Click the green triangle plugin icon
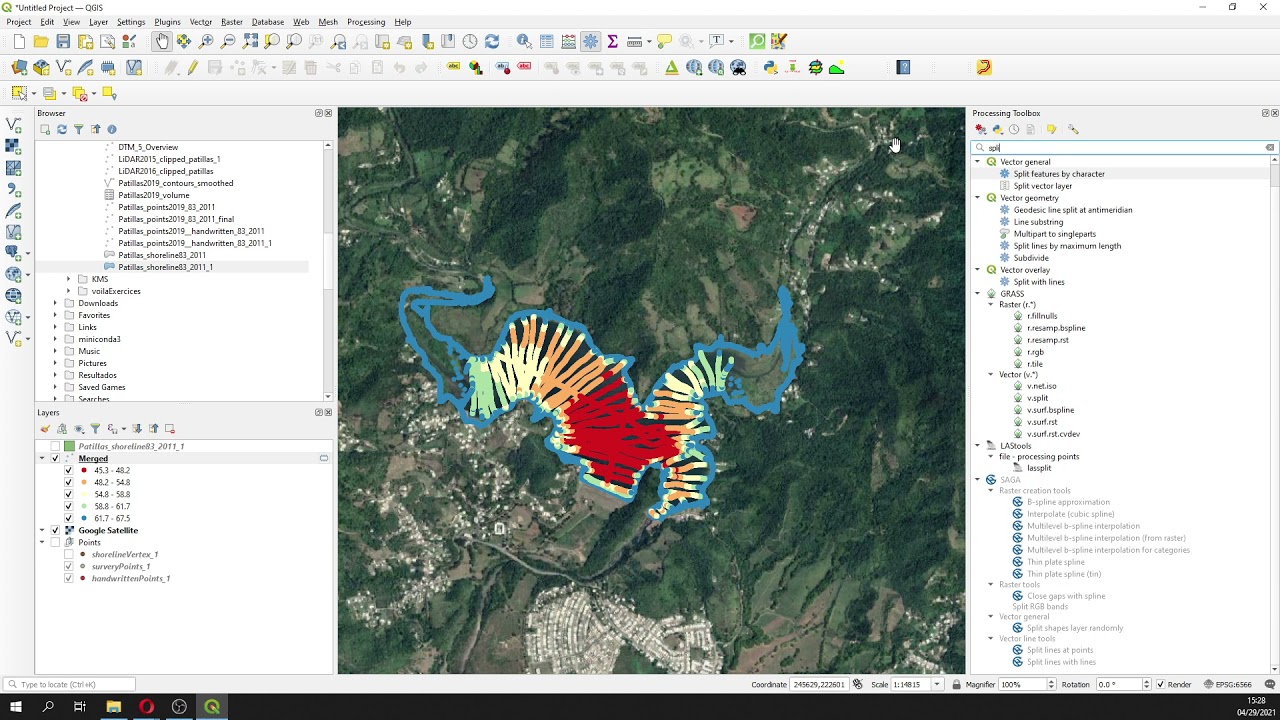Screen dimensions: 1280x720 [x=671, y=67]
